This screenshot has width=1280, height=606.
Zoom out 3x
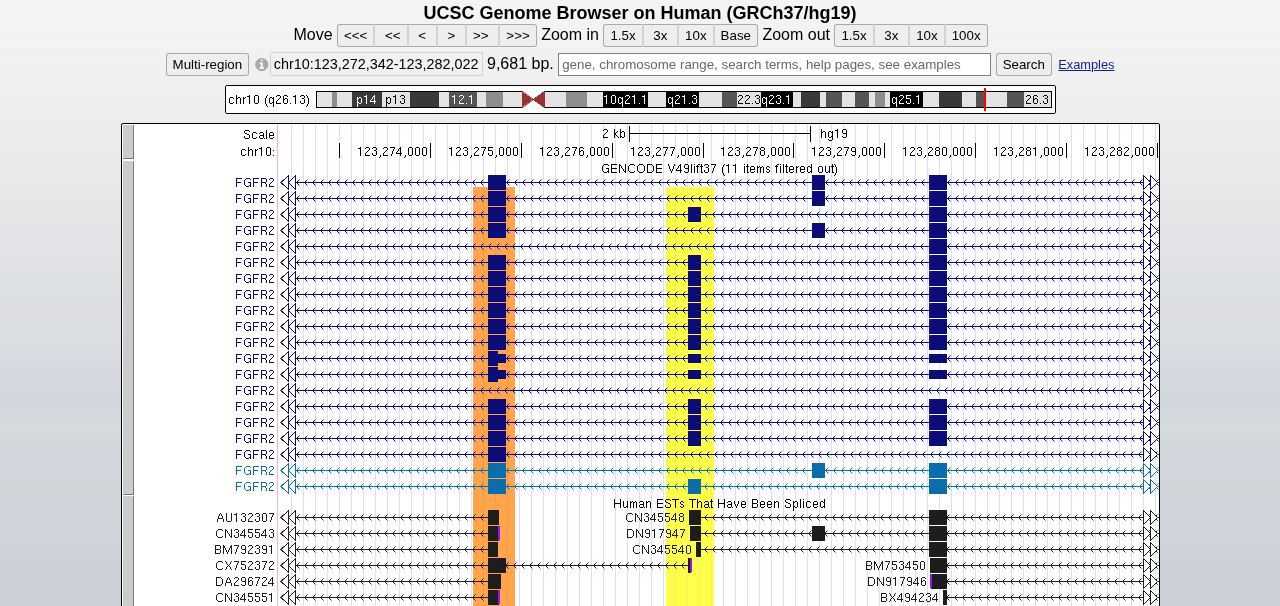click(x=891, y=36)
